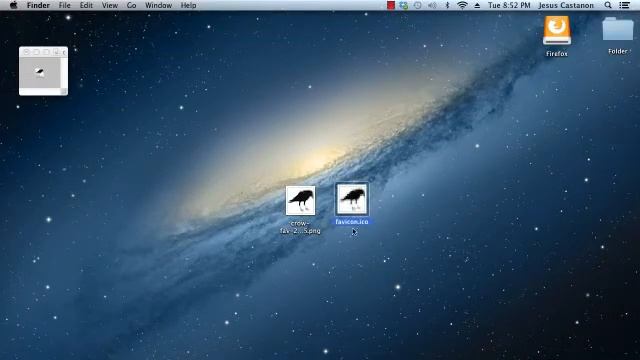
Task: Click the sync status icon in the menu bar
Action: point(404,5)
